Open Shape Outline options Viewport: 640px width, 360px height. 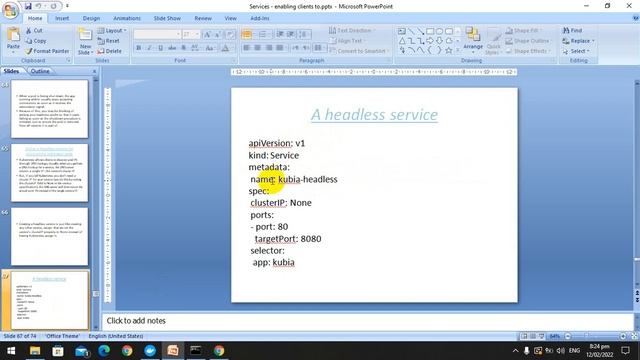(x=529, y=41)
